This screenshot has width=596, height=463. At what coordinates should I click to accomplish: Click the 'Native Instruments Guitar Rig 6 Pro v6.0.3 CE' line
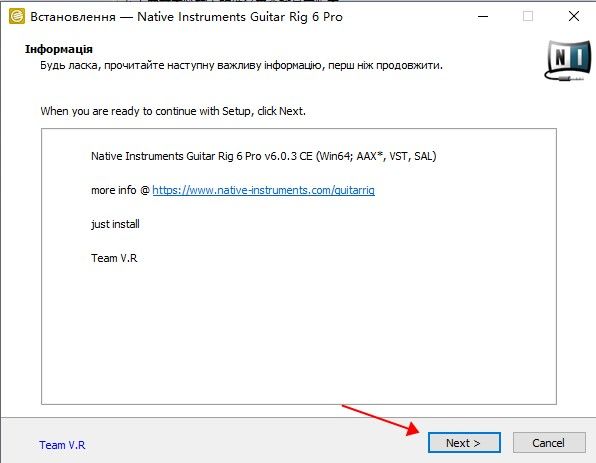(263, 156)
